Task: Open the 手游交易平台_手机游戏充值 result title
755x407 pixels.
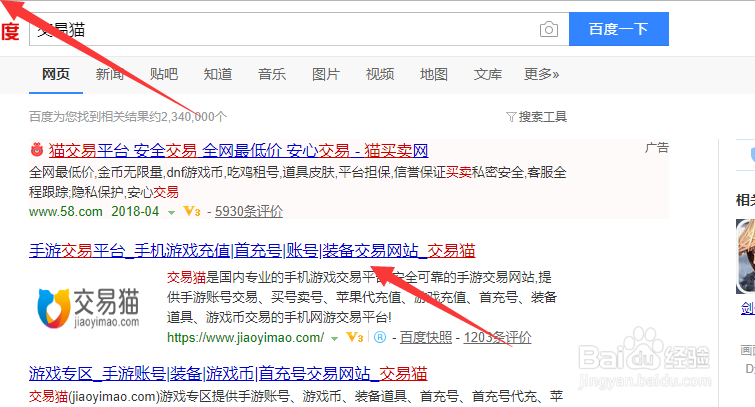Action: [x=252, y=251]
